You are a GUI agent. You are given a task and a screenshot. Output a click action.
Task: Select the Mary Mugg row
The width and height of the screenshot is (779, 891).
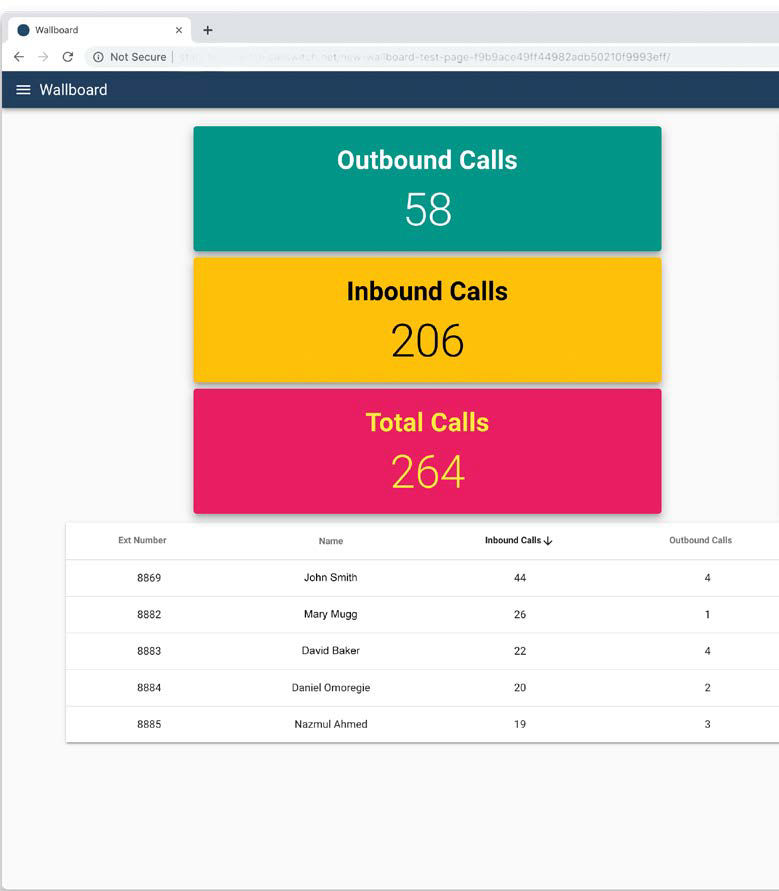330,614
